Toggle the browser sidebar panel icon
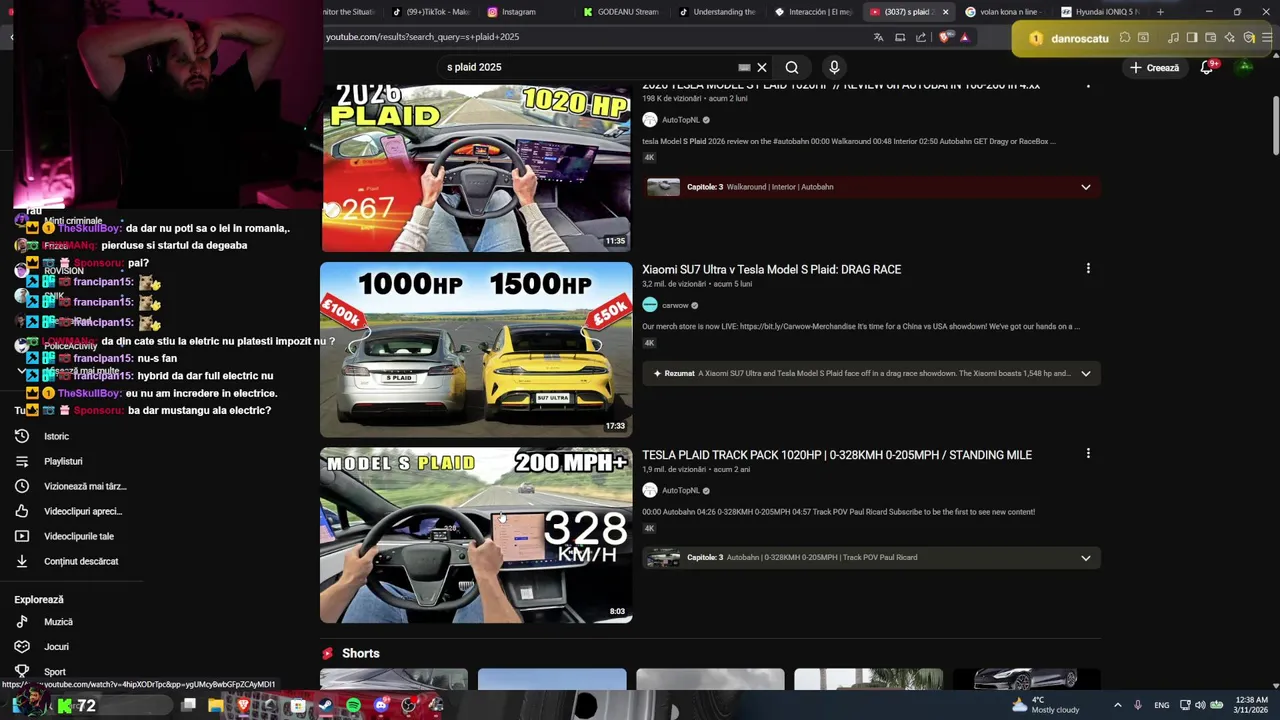The height and width of the screenshot is (720, 1280). point(1192,38)
